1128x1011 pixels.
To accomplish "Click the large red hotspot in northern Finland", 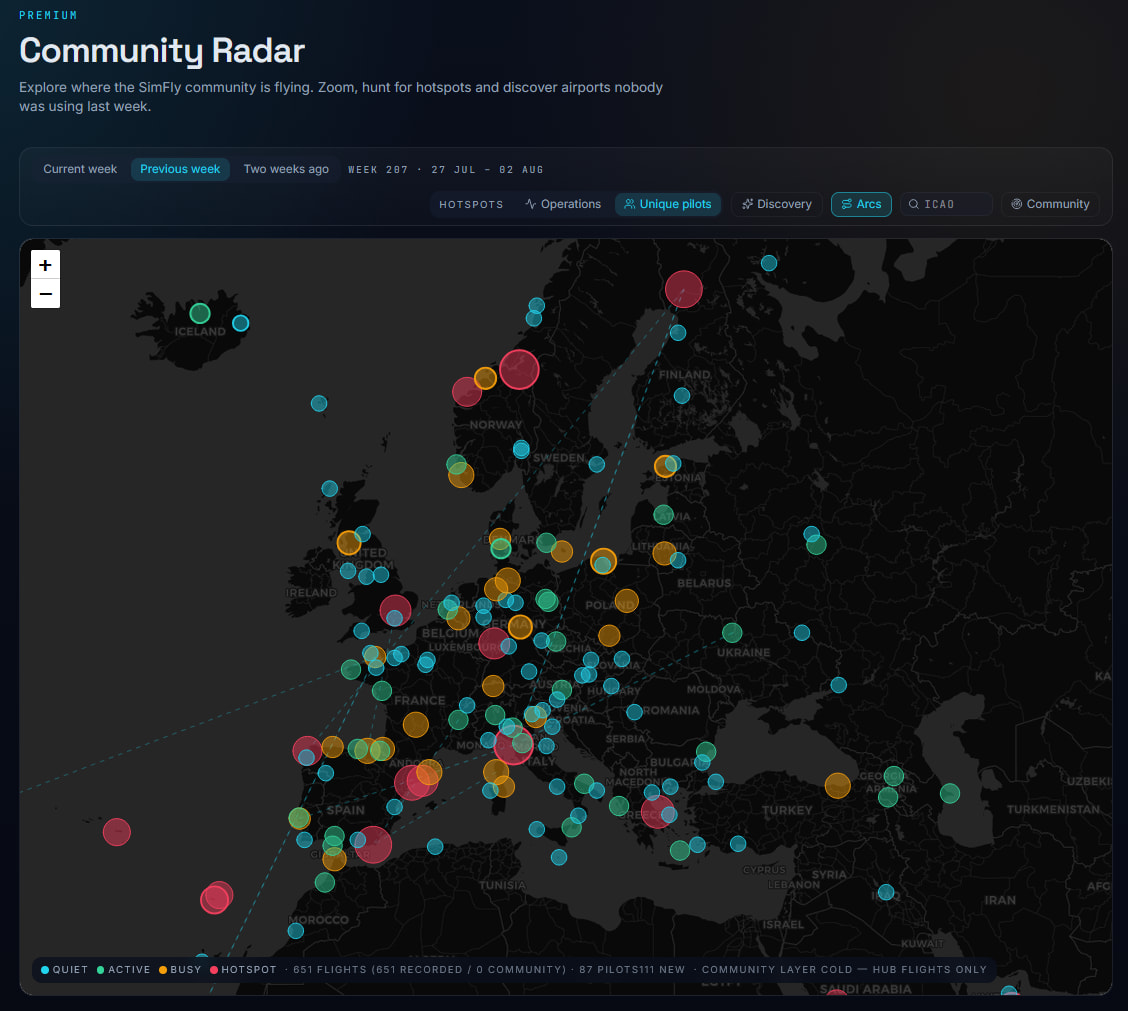I will click(683, 289).
